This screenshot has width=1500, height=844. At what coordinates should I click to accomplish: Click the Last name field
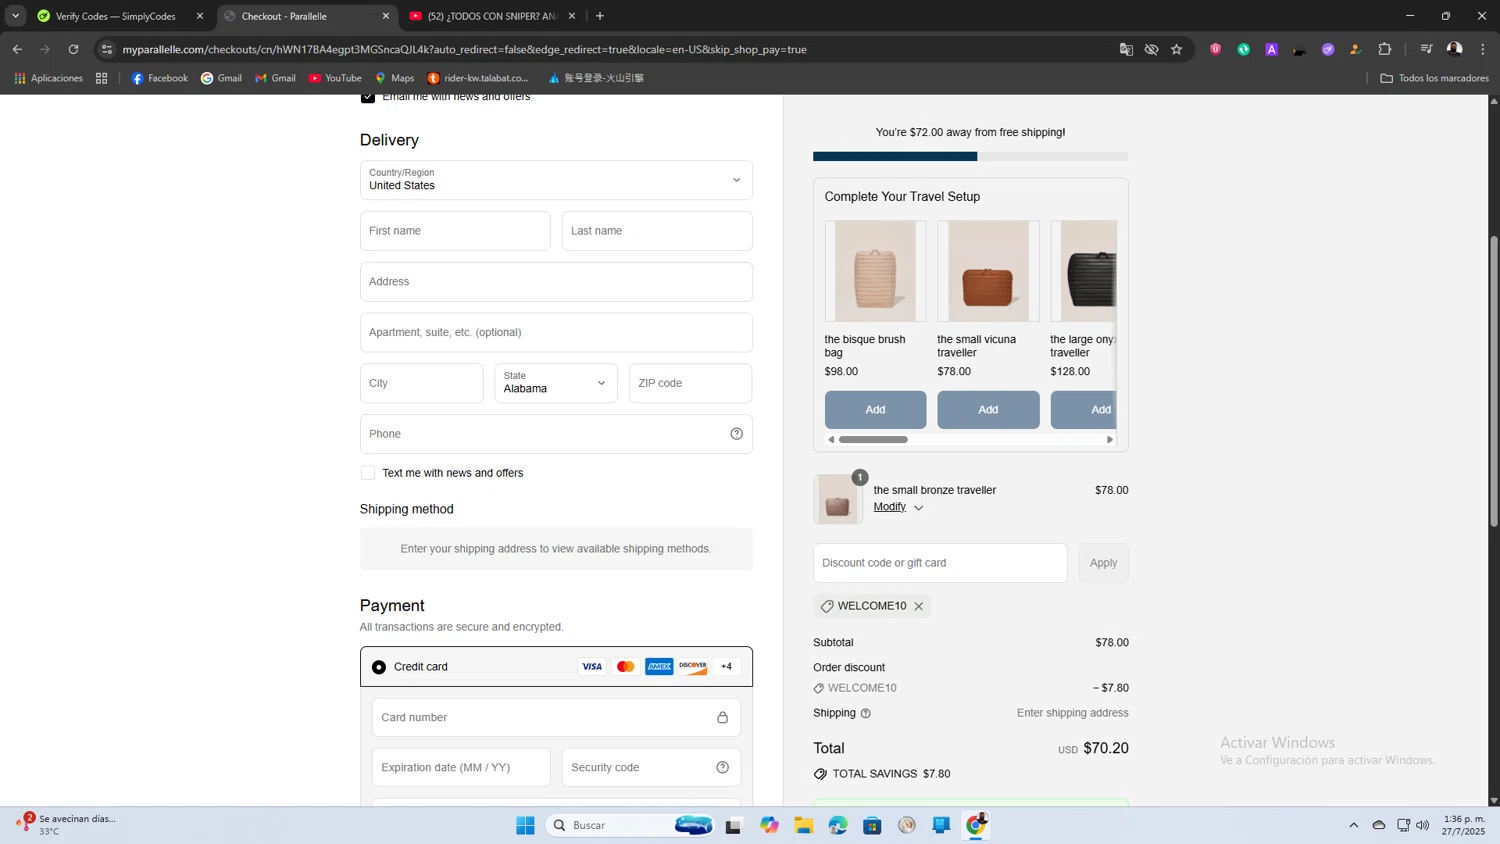(x=657, y=231)
